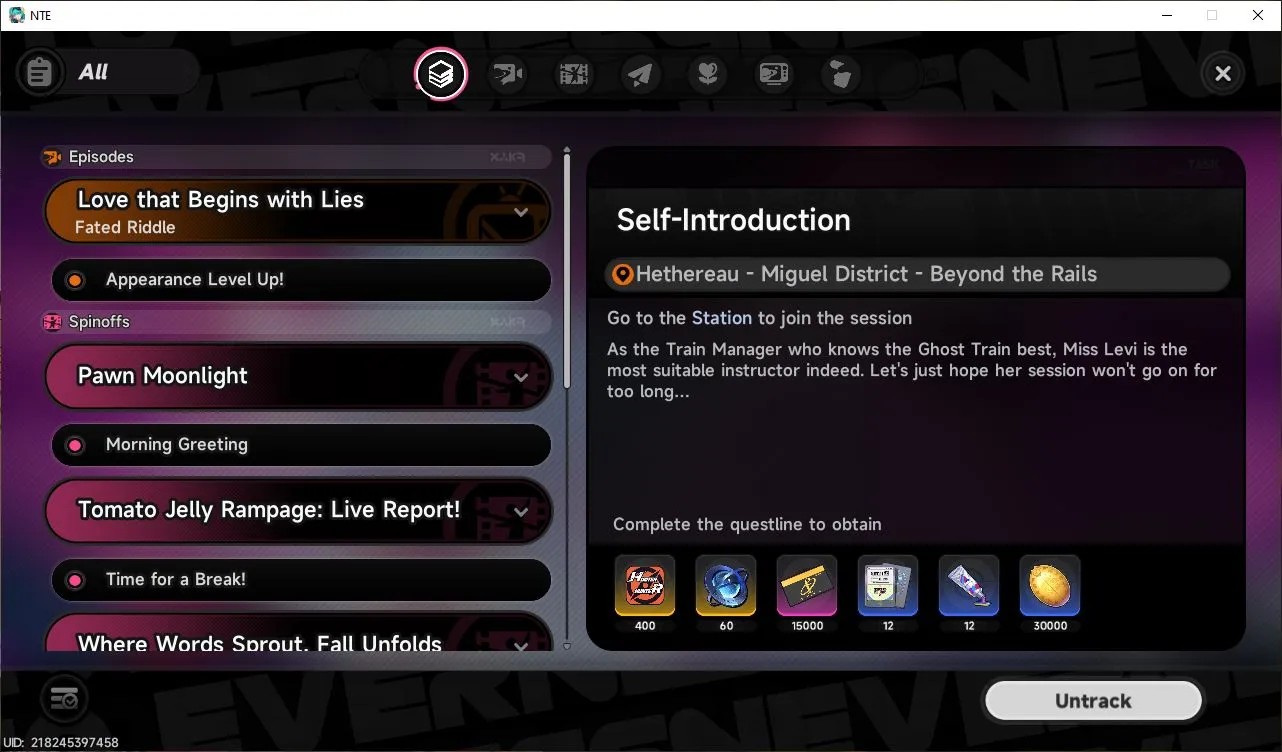The image size is (1282, 752).
Task: Collapse the Pawn Moonlight chevron
Action: pos(520,377)
